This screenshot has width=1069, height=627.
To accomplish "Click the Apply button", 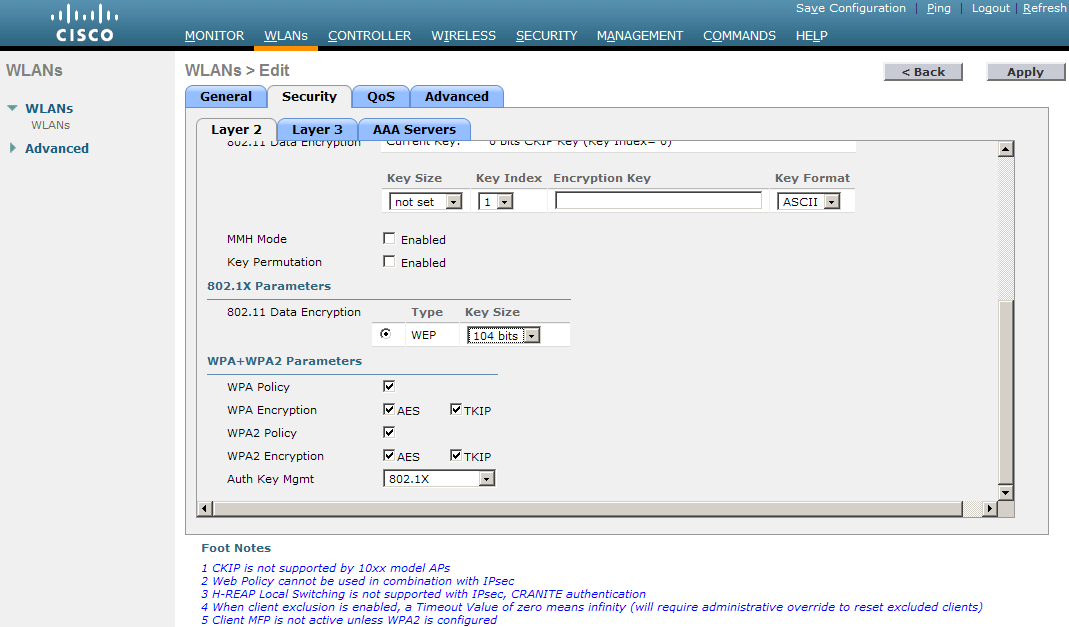I will 1025,72.
